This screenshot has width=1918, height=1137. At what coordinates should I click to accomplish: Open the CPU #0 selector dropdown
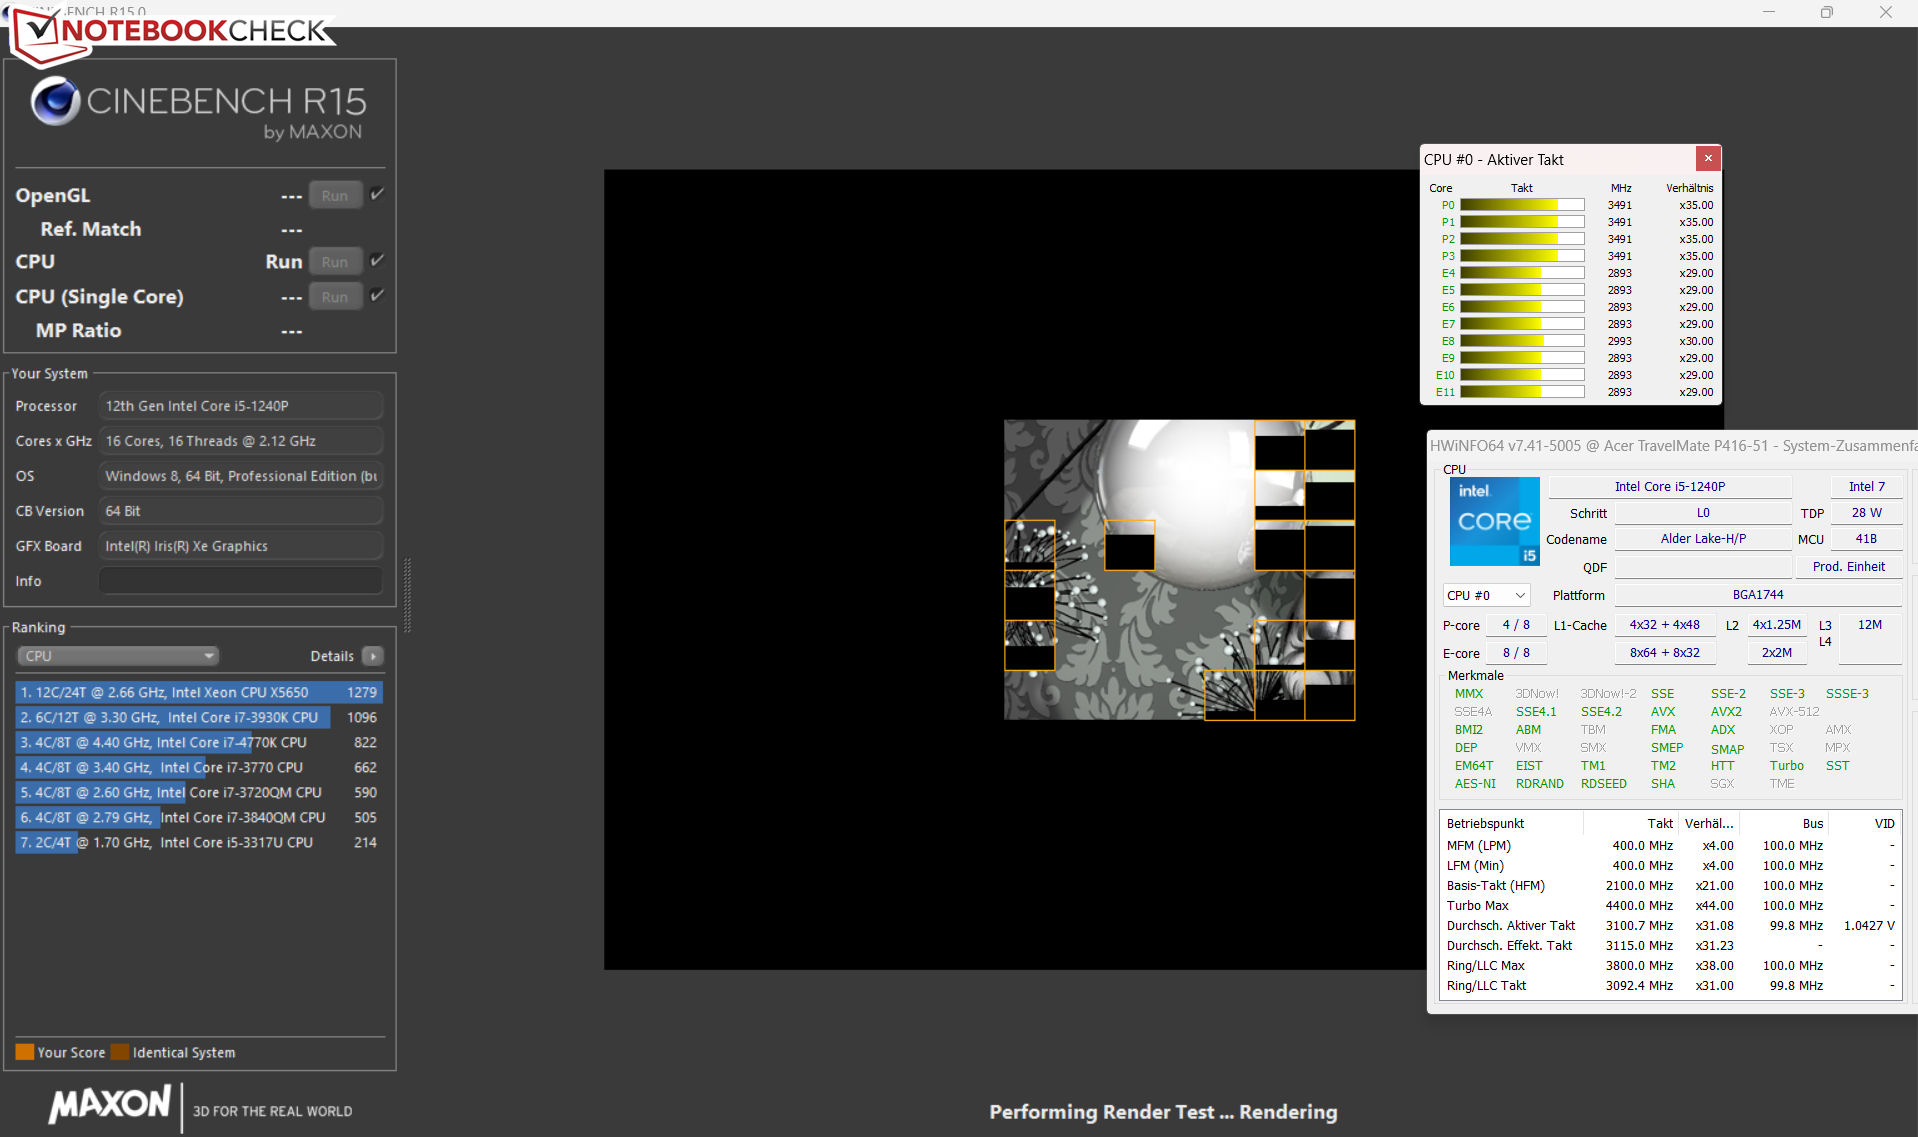(1486, 595)
